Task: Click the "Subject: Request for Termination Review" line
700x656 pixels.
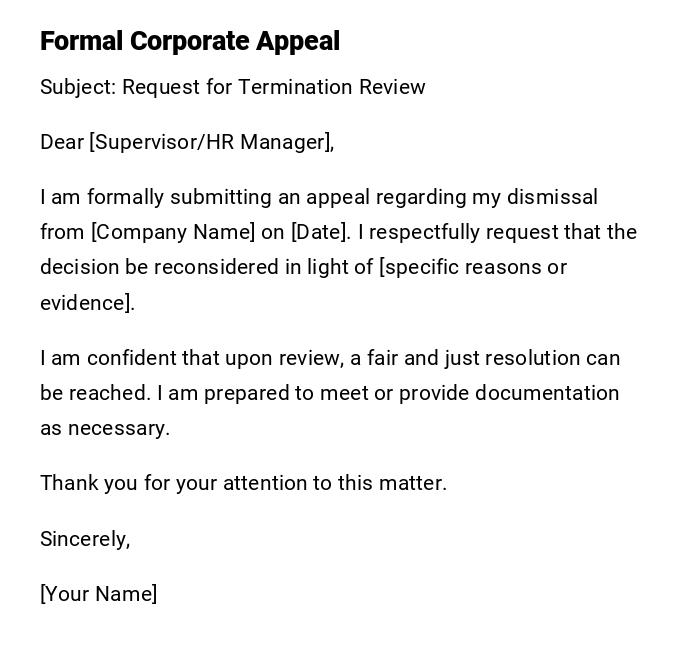Action: click(233, 87)
